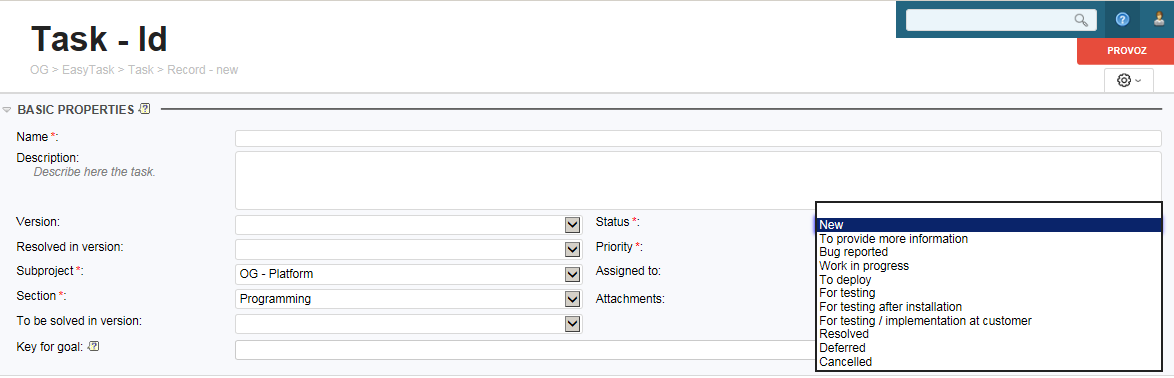Image resolution: width=1174 pixels, height=378 pixels.
Task: Click help icon next to Basic Properties
Action: [145, 109]
